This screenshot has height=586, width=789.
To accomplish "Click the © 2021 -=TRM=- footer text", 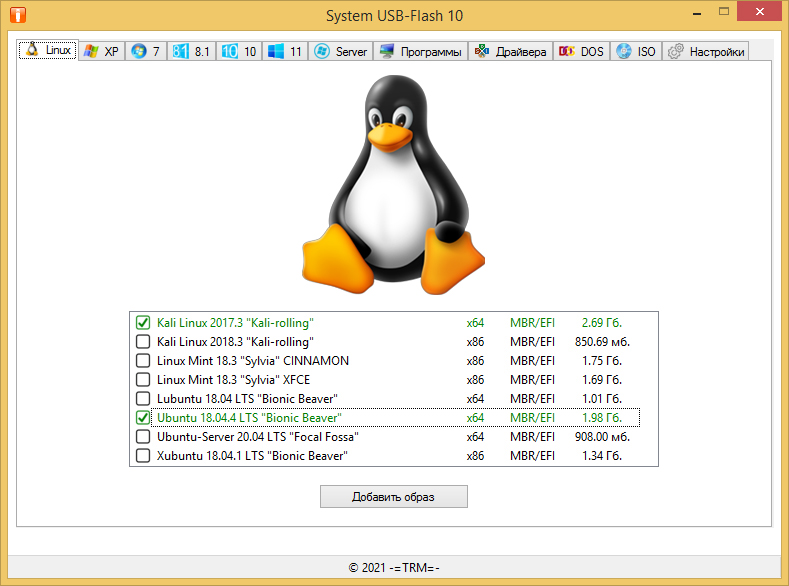I will pos(394,567).
